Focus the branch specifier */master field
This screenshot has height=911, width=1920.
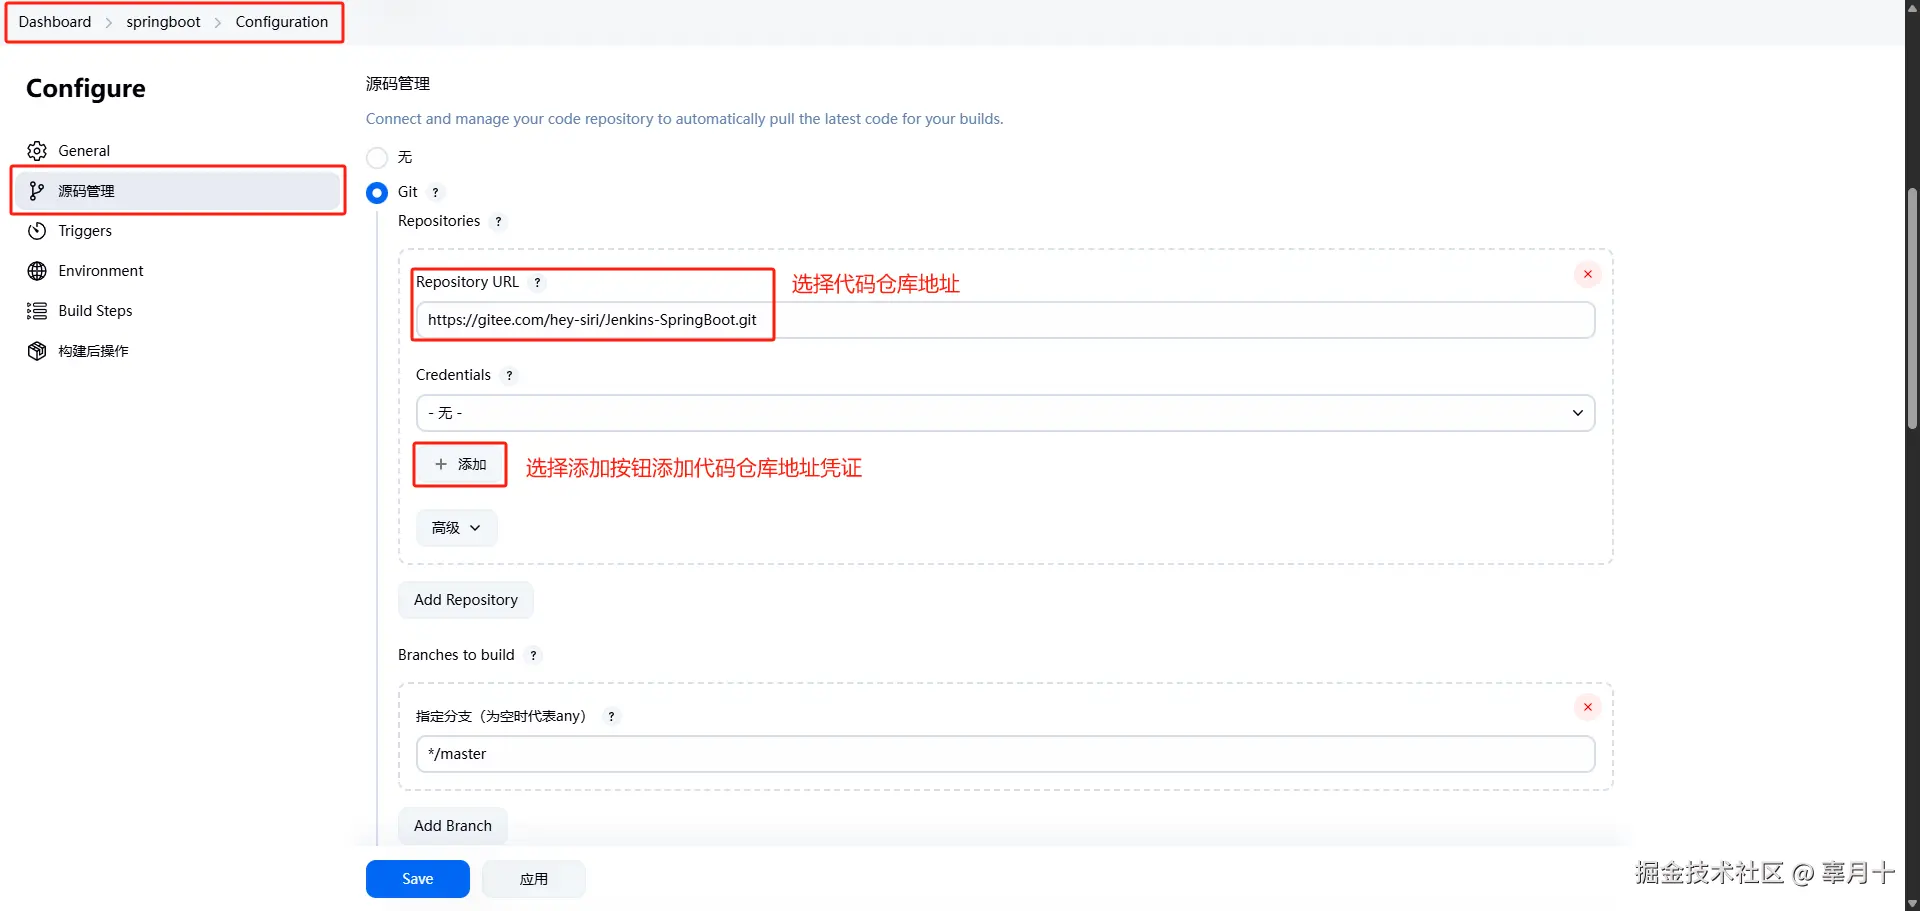click(1005, 754)
